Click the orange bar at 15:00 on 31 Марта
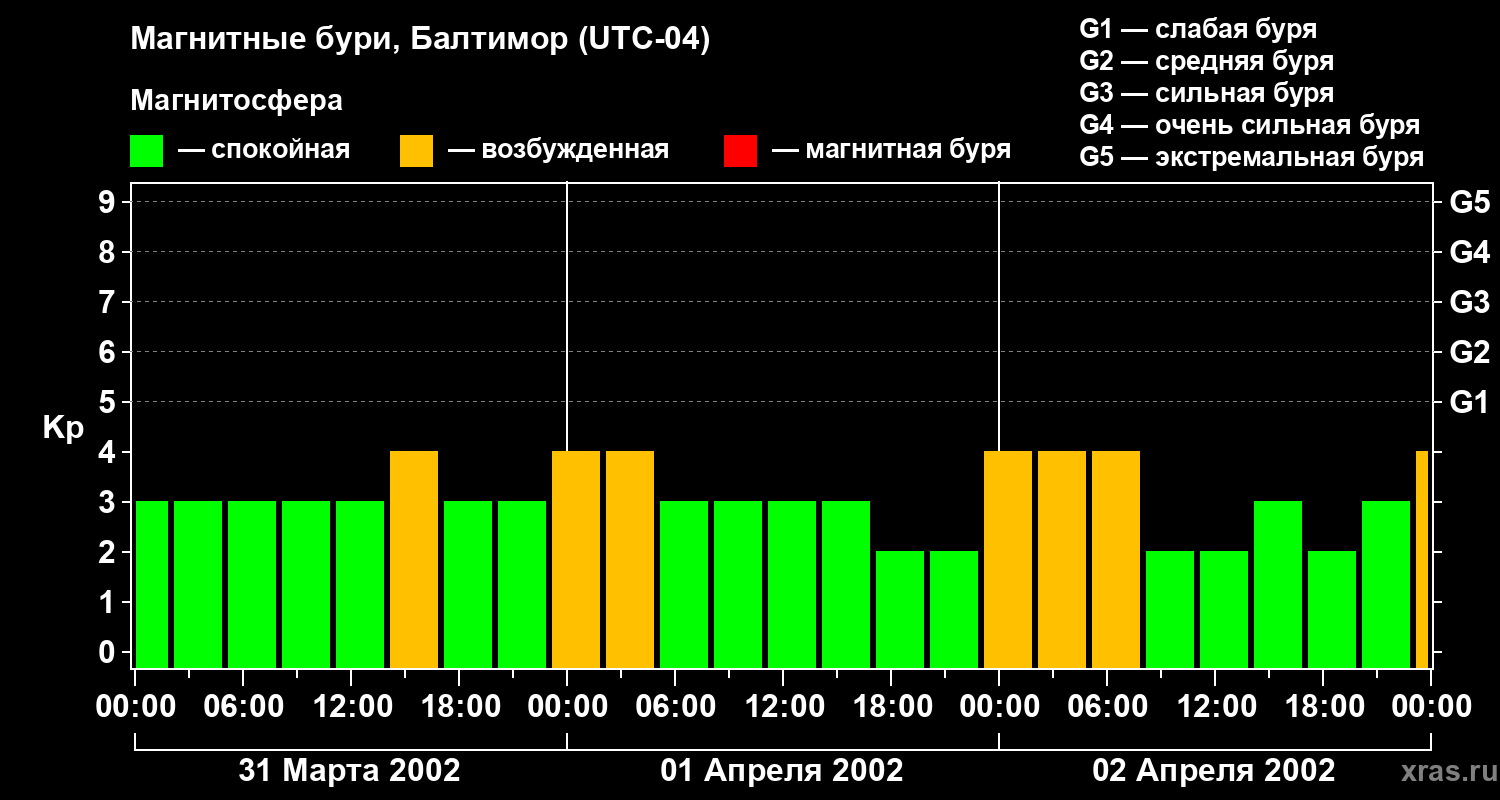1500x800 pixels. click(414, 560)
